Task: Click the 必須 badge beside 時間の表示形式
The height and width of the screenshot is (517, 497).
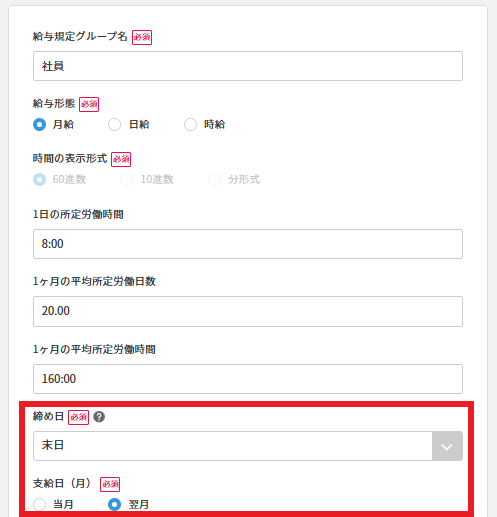Action: pyautogui.click(x=121, y=159)
